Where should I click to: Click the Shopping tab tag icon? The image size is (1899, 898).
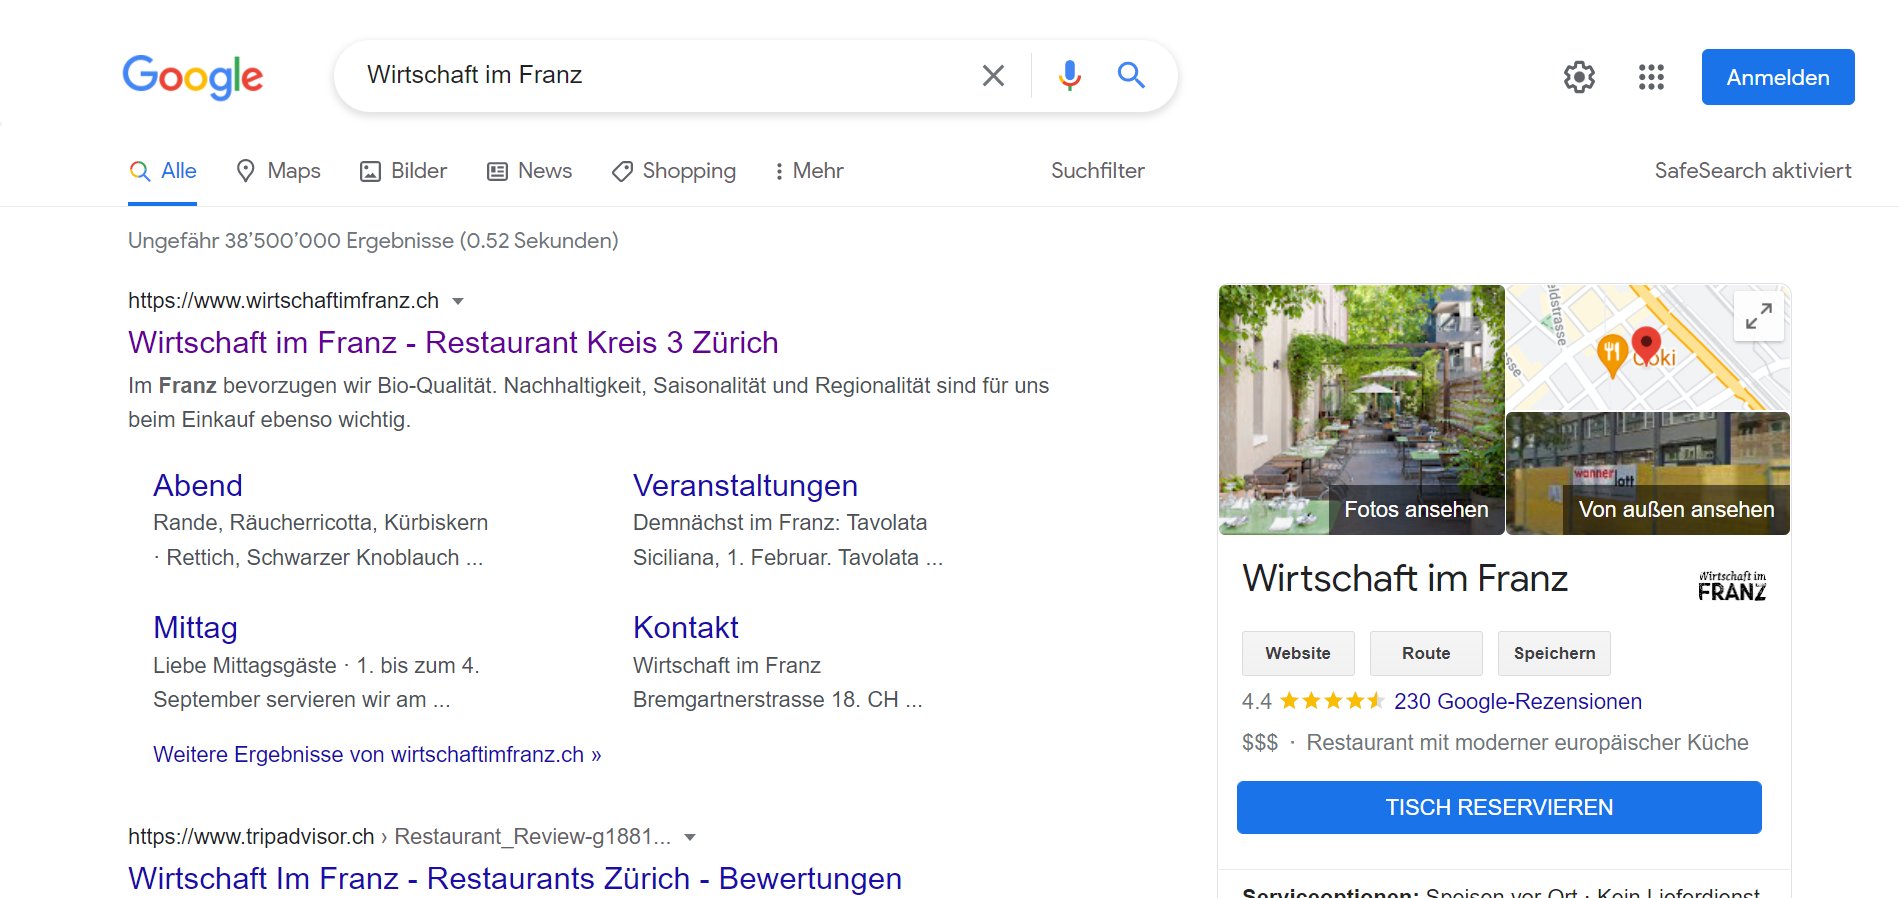coord(622,172)
